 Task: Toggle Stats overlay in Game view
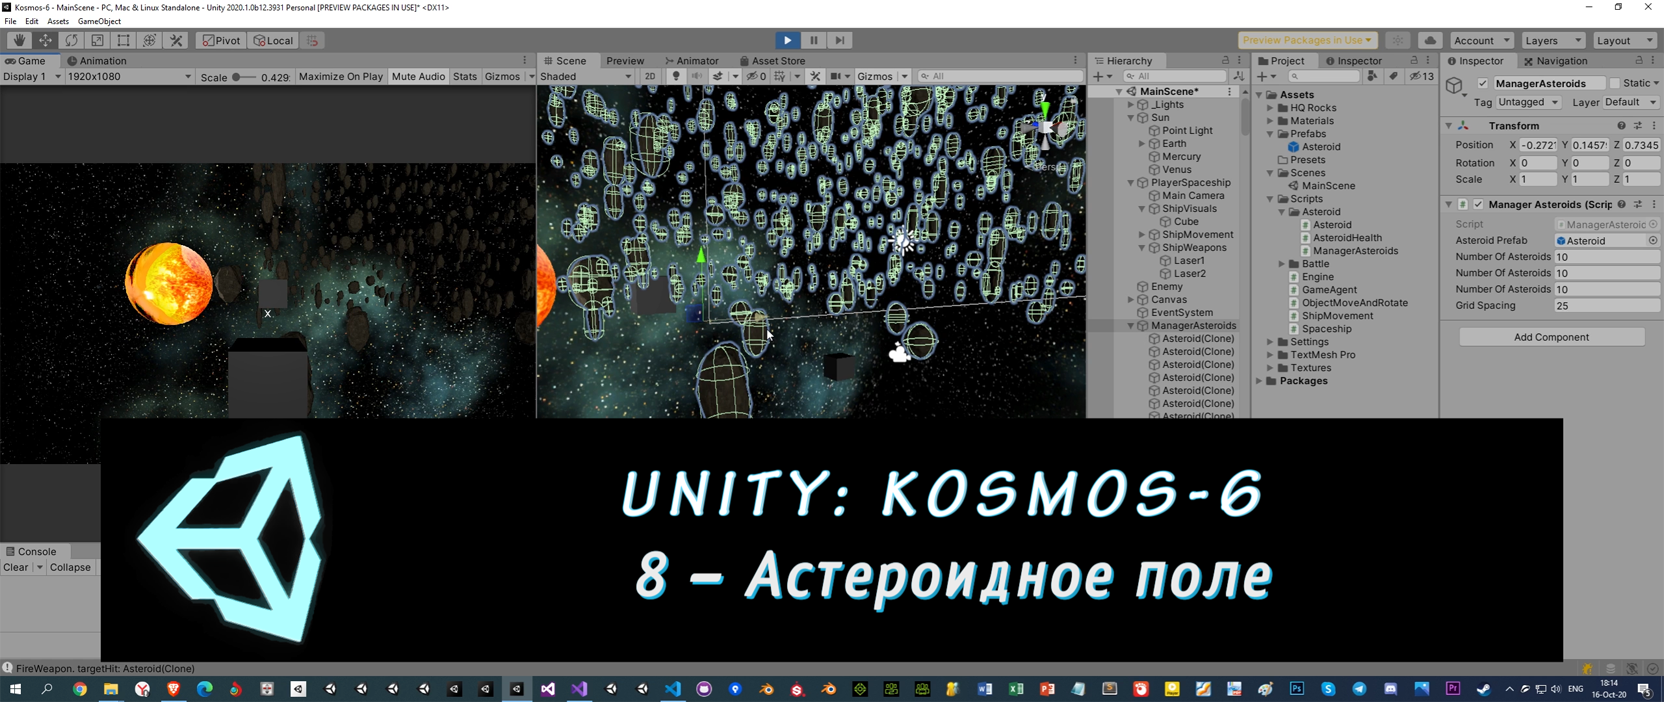click(x=465, y=77)
